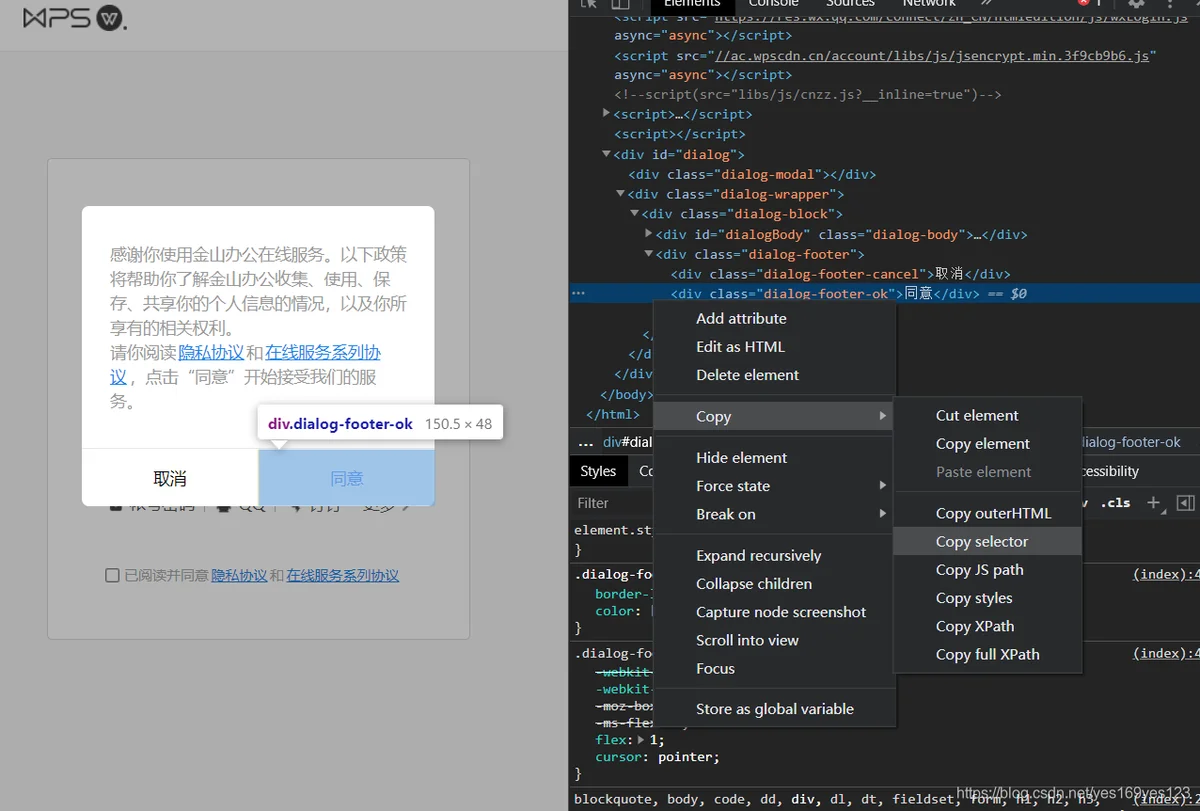This screenshot has height=811, width=1200.
Task: Select Collapse children
Action: [x=774, y=583]
